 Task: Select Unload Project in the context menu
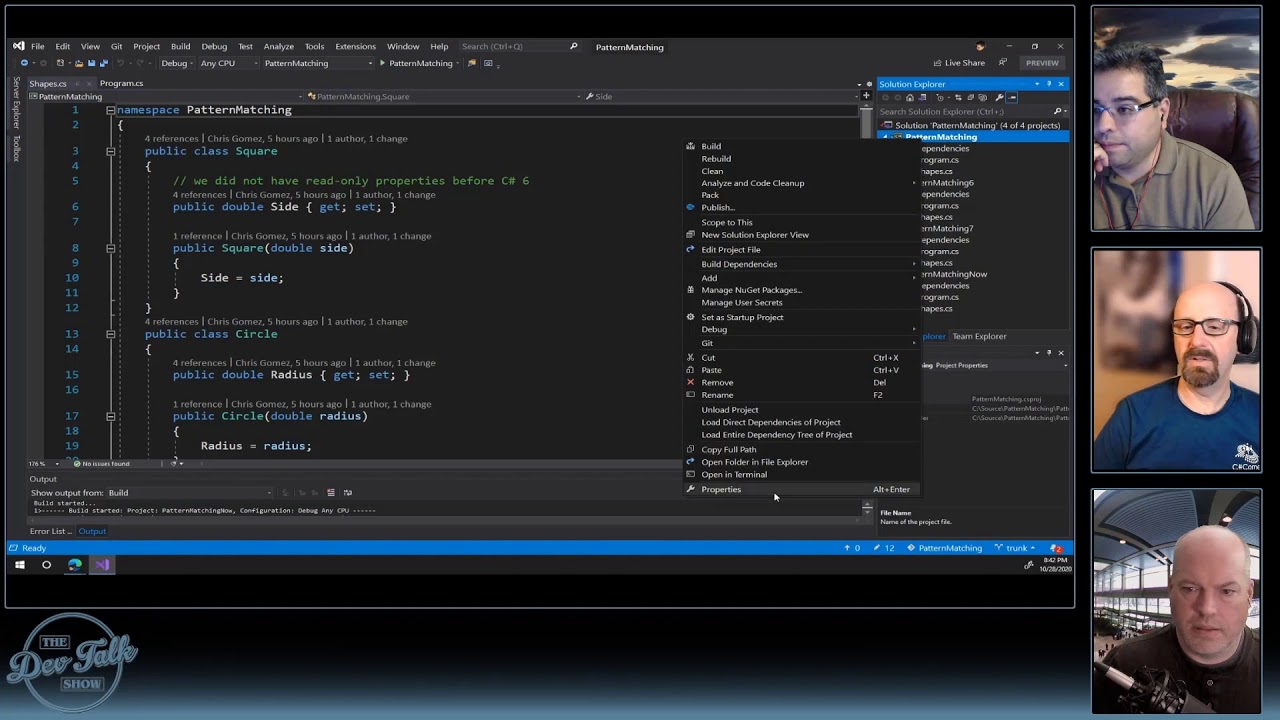point(800,409)
